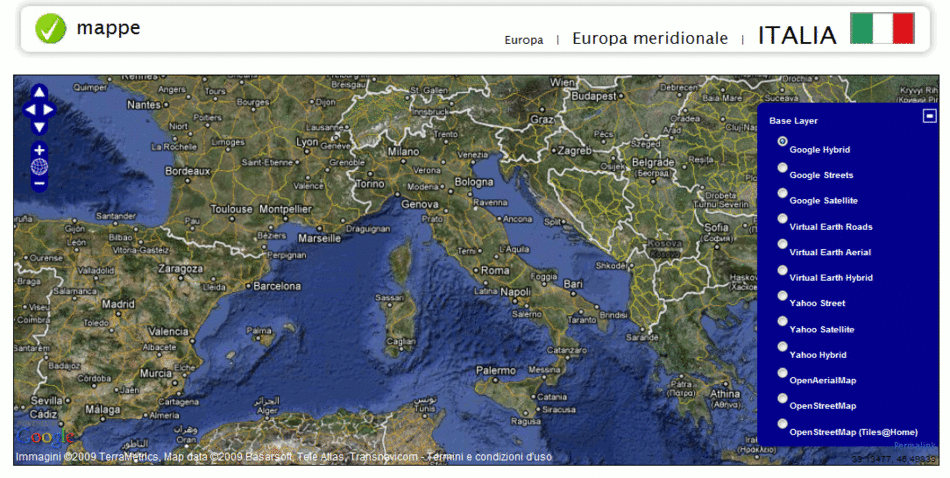The height and width of the screenshot is (478, 950).
Task: Click the Madrid label on map
Action: (x=118, y=304)
